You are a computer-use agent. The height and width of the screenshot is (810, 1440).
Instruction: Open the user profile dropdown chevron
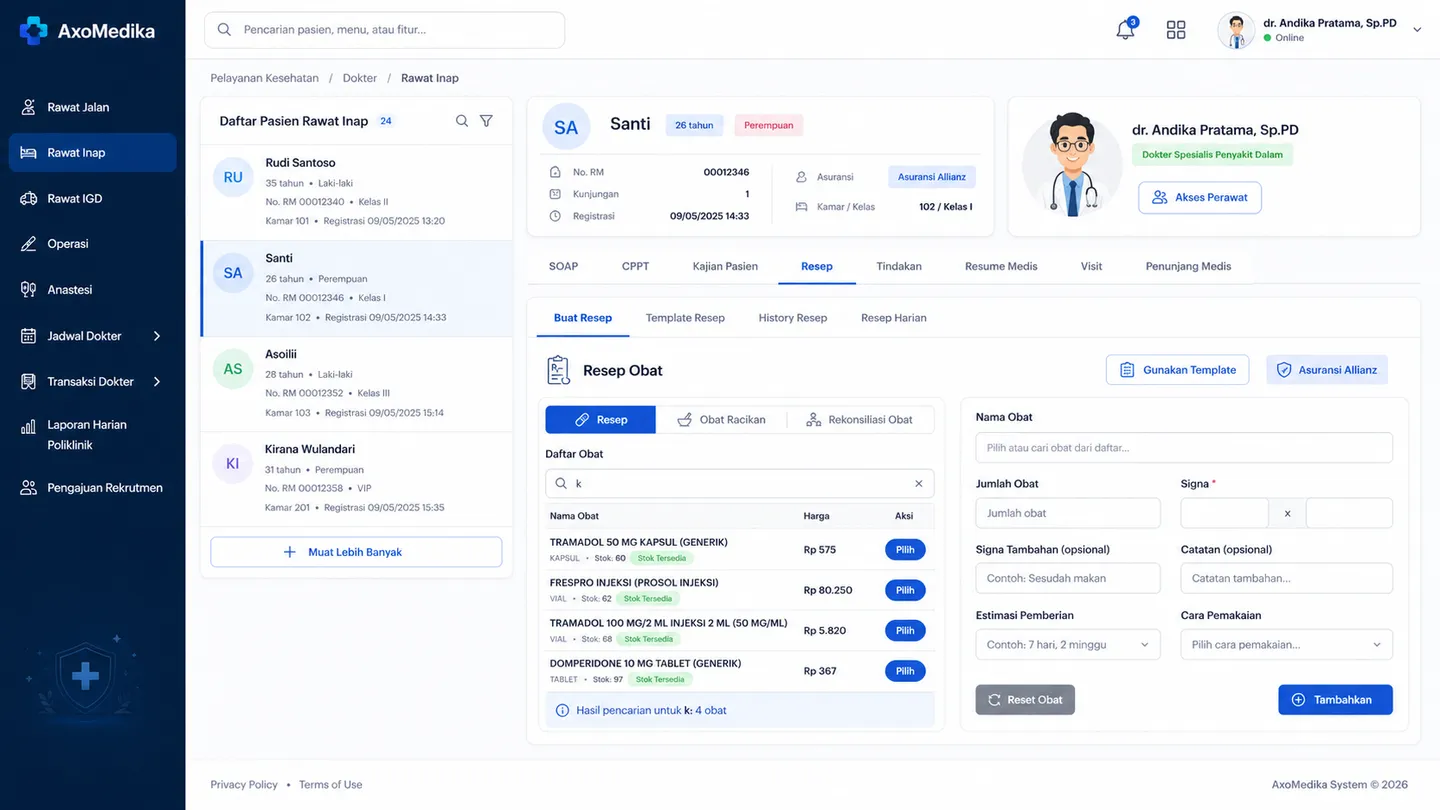[x=1417, y=30]
